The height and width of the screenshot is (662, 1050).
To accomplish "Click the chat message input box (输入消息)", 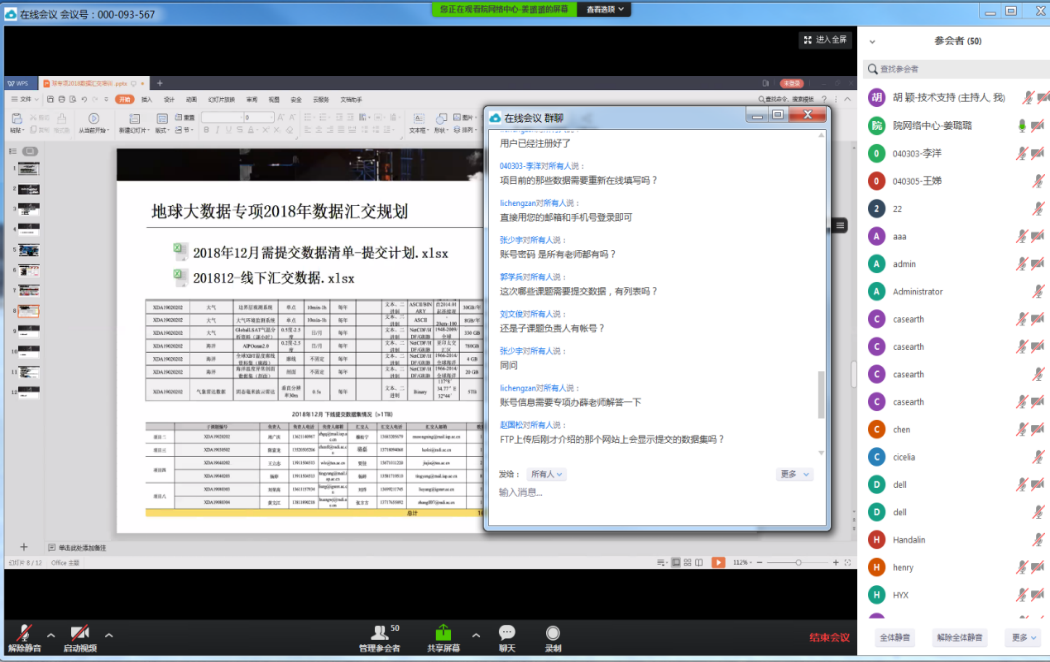I will pyautogui.click(x=655, y=493).
